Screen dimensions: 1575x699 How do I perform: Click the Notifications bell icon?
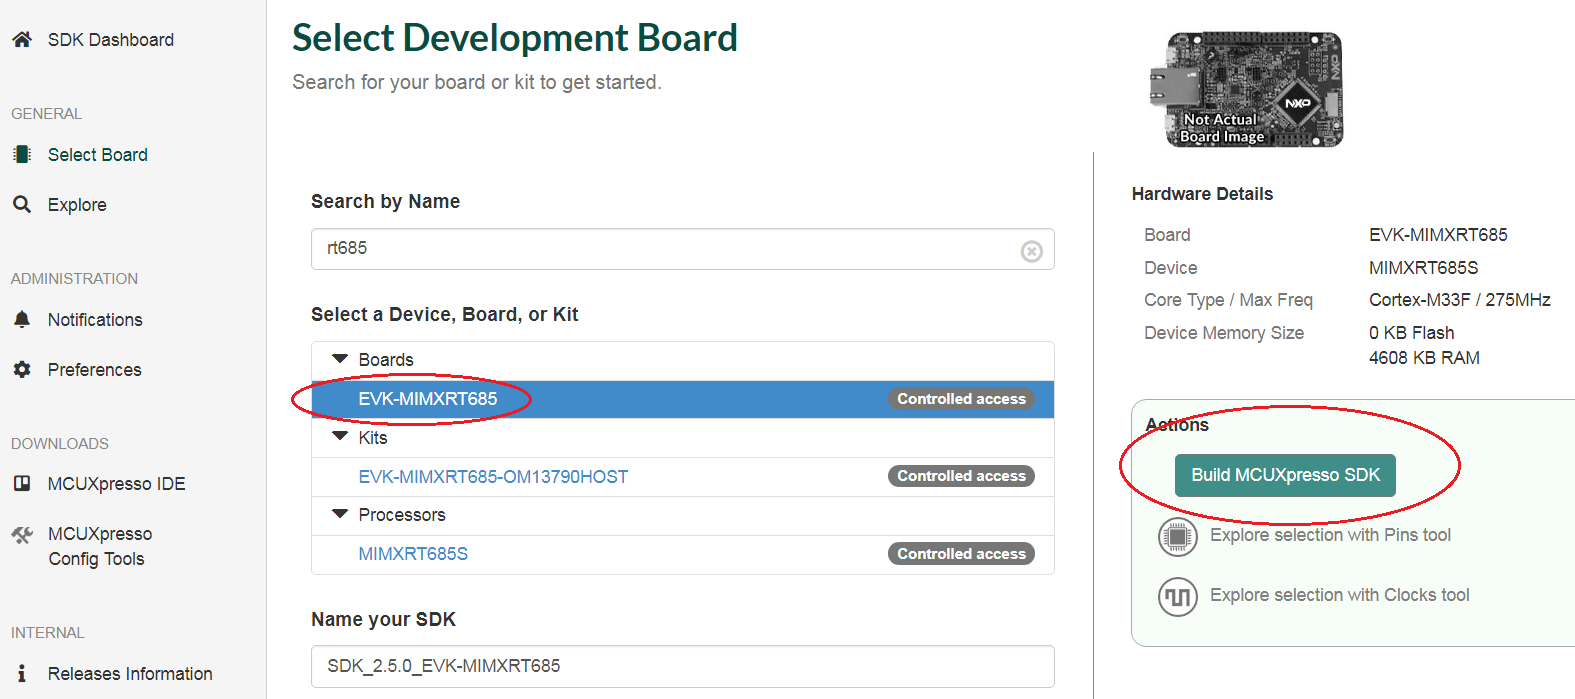(x=22, y=320)
